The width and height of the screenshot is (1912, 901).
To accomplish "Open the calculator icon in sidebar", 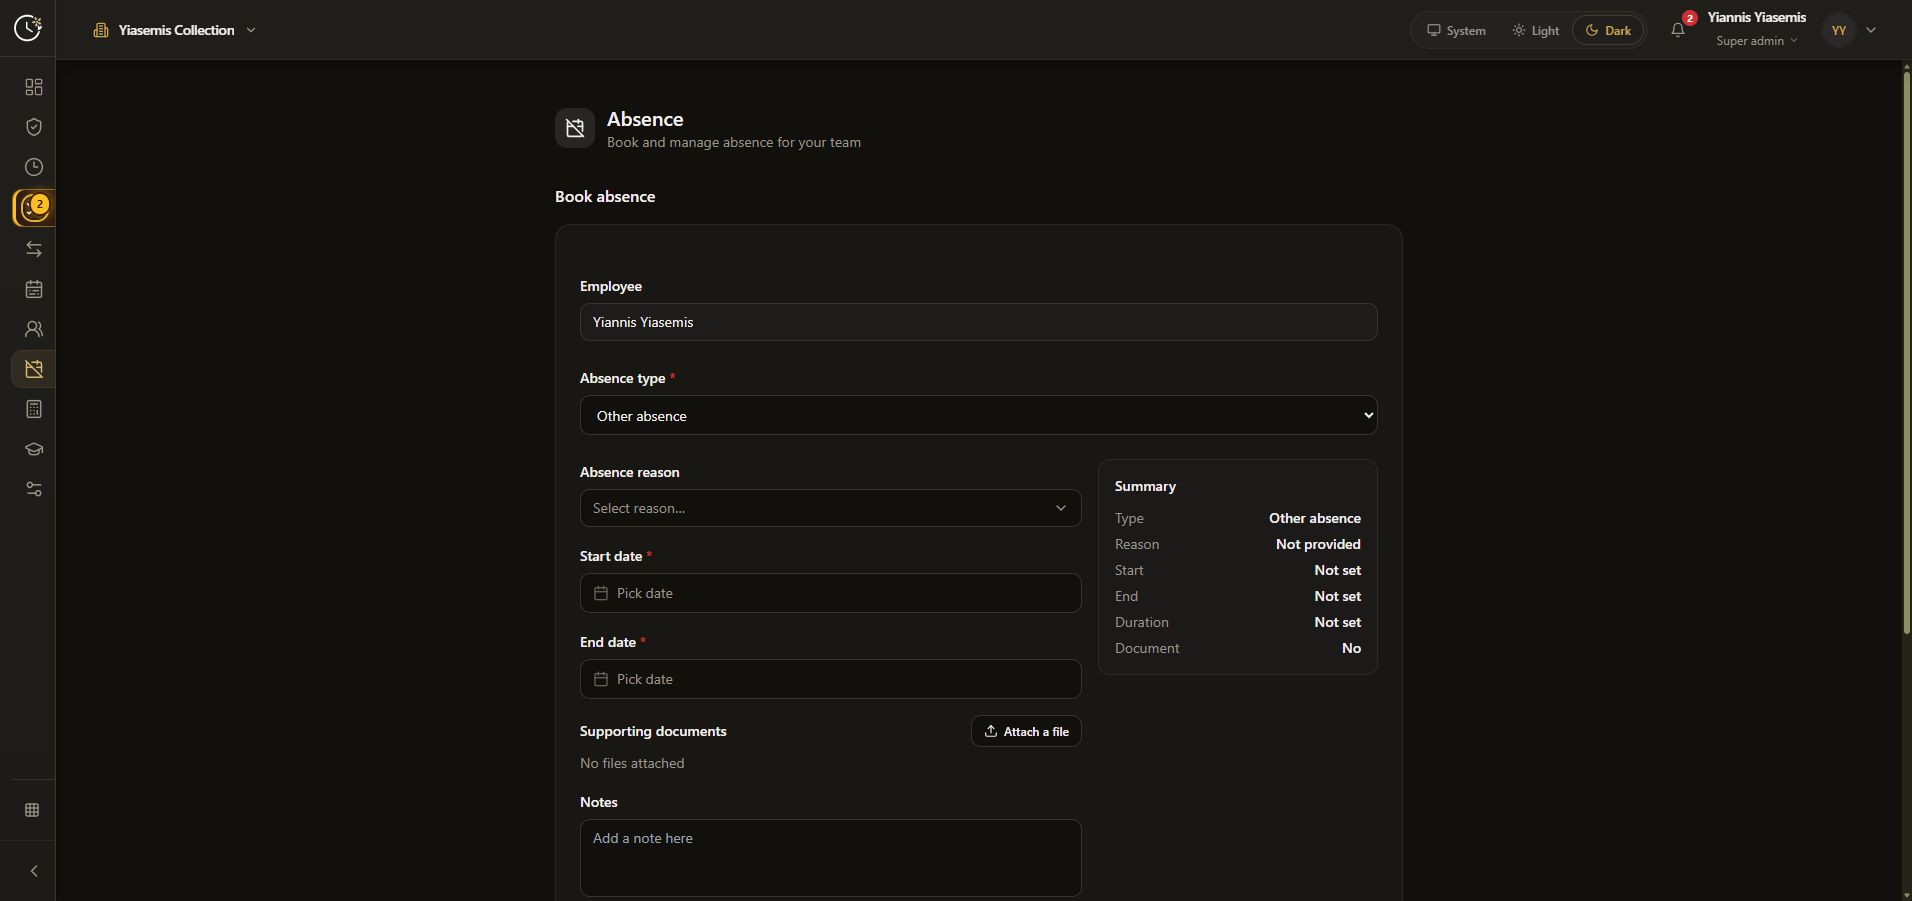I will point(33,409).
